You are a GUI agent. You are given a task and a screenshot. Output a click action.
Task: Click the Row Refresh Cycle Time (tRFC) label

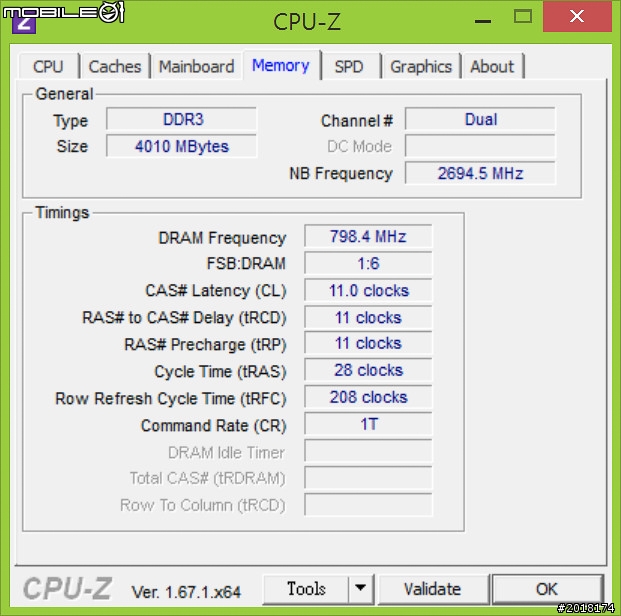point(171,399)
